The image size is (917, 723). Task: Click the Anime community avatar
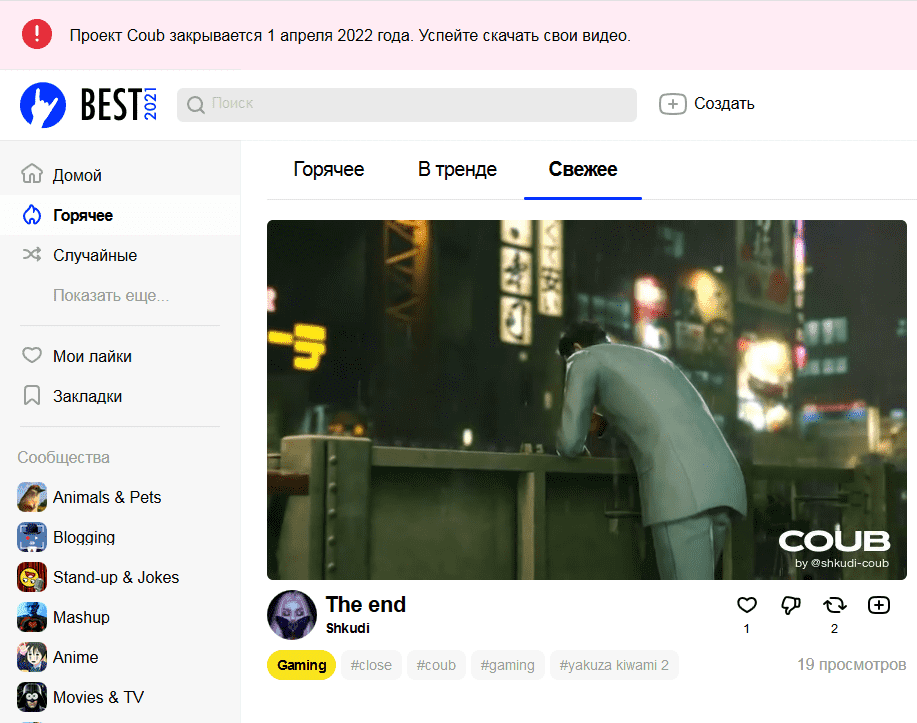32,657
